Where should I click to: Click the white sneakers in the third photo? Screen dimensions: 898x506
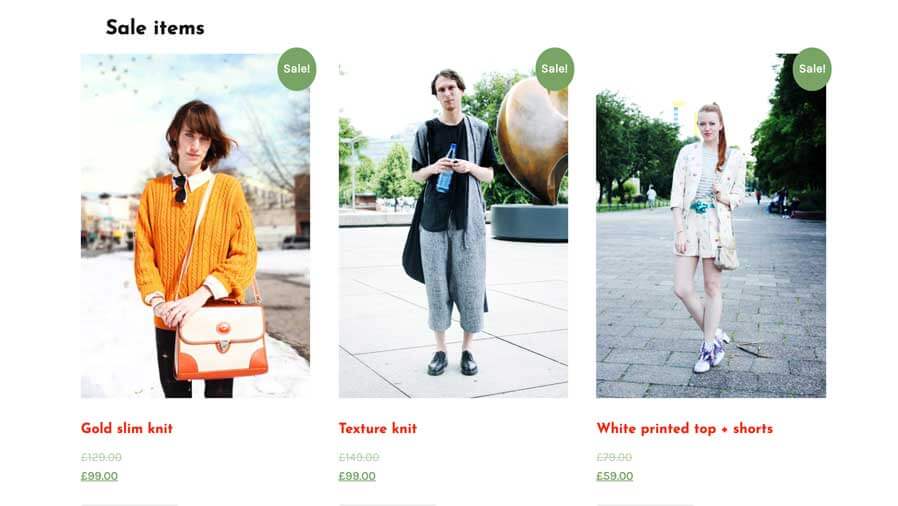(x=710, y=350)
